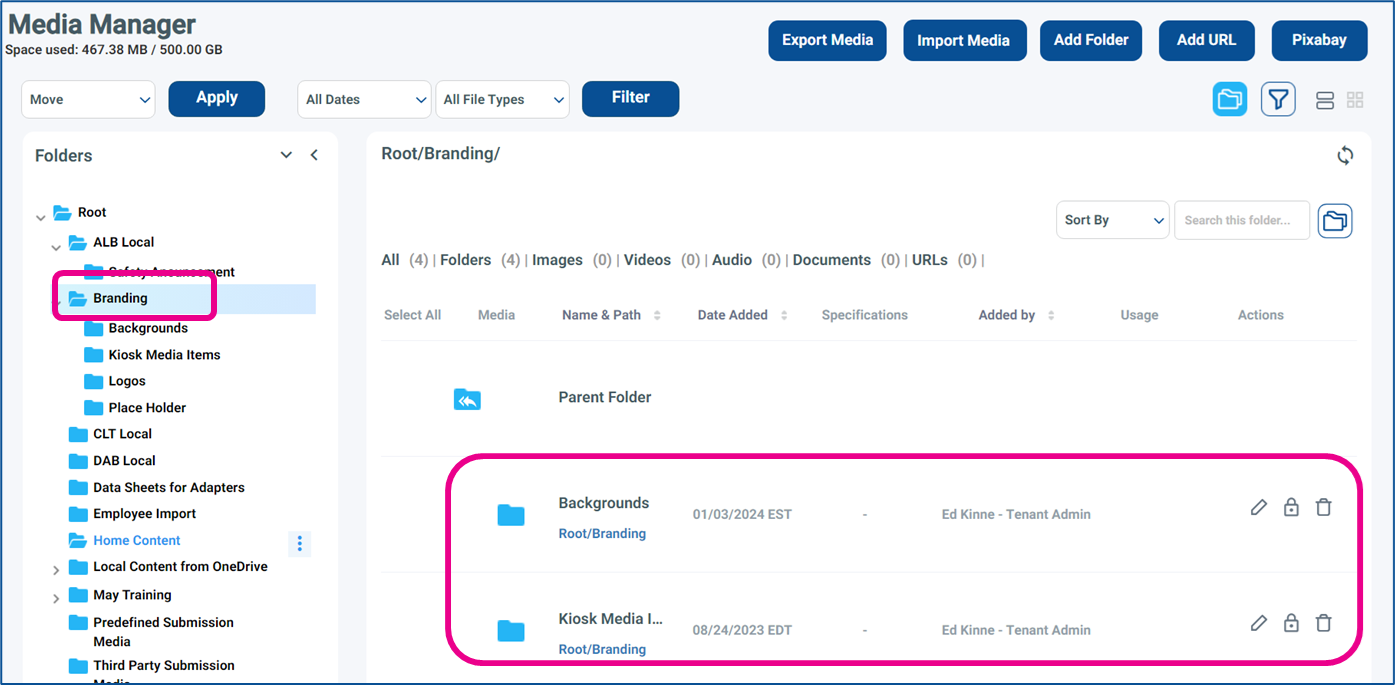Select Employee Import folder in tree
The width and height of the screenshot is (1395, 685).
click(144, 514)
